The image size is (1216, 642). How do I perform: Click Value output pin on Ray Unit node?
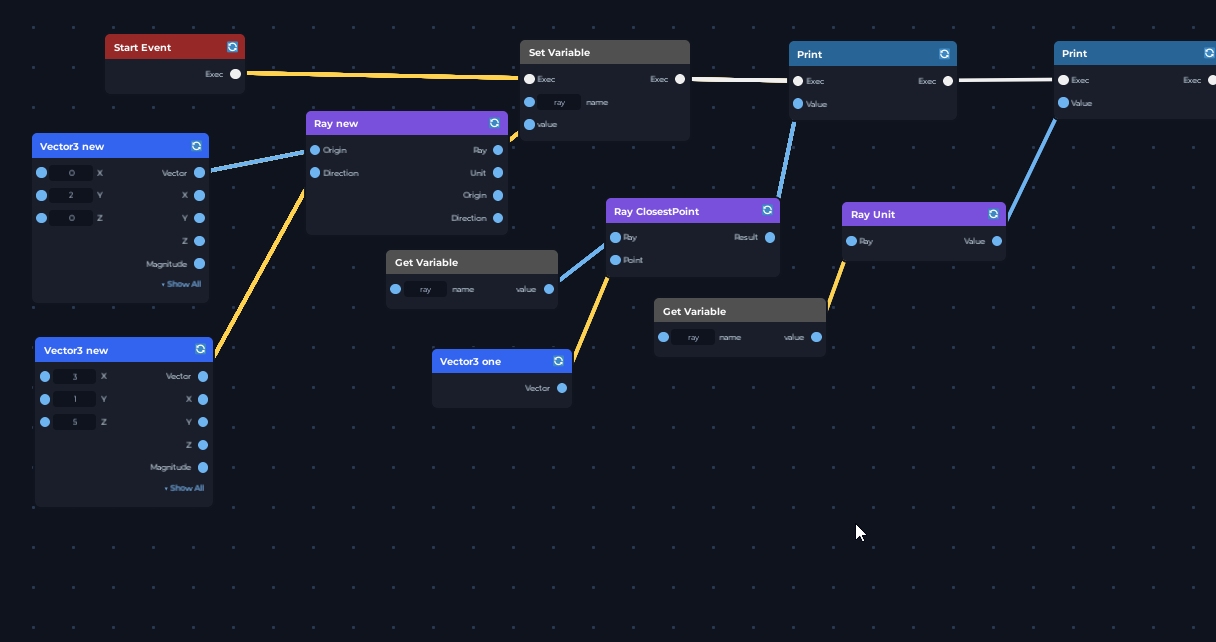coord(997,241)
